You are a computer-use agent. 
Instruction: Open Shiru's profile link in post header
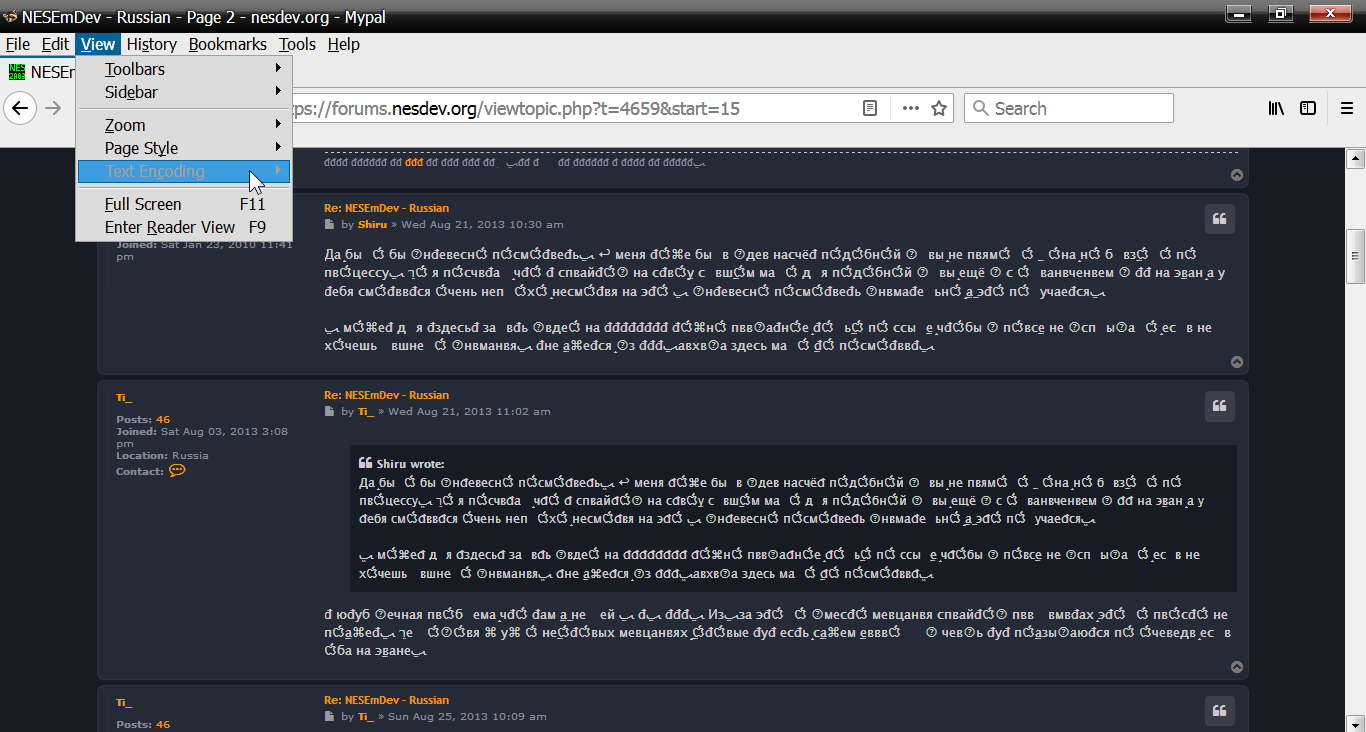click(x=372, y=224)
